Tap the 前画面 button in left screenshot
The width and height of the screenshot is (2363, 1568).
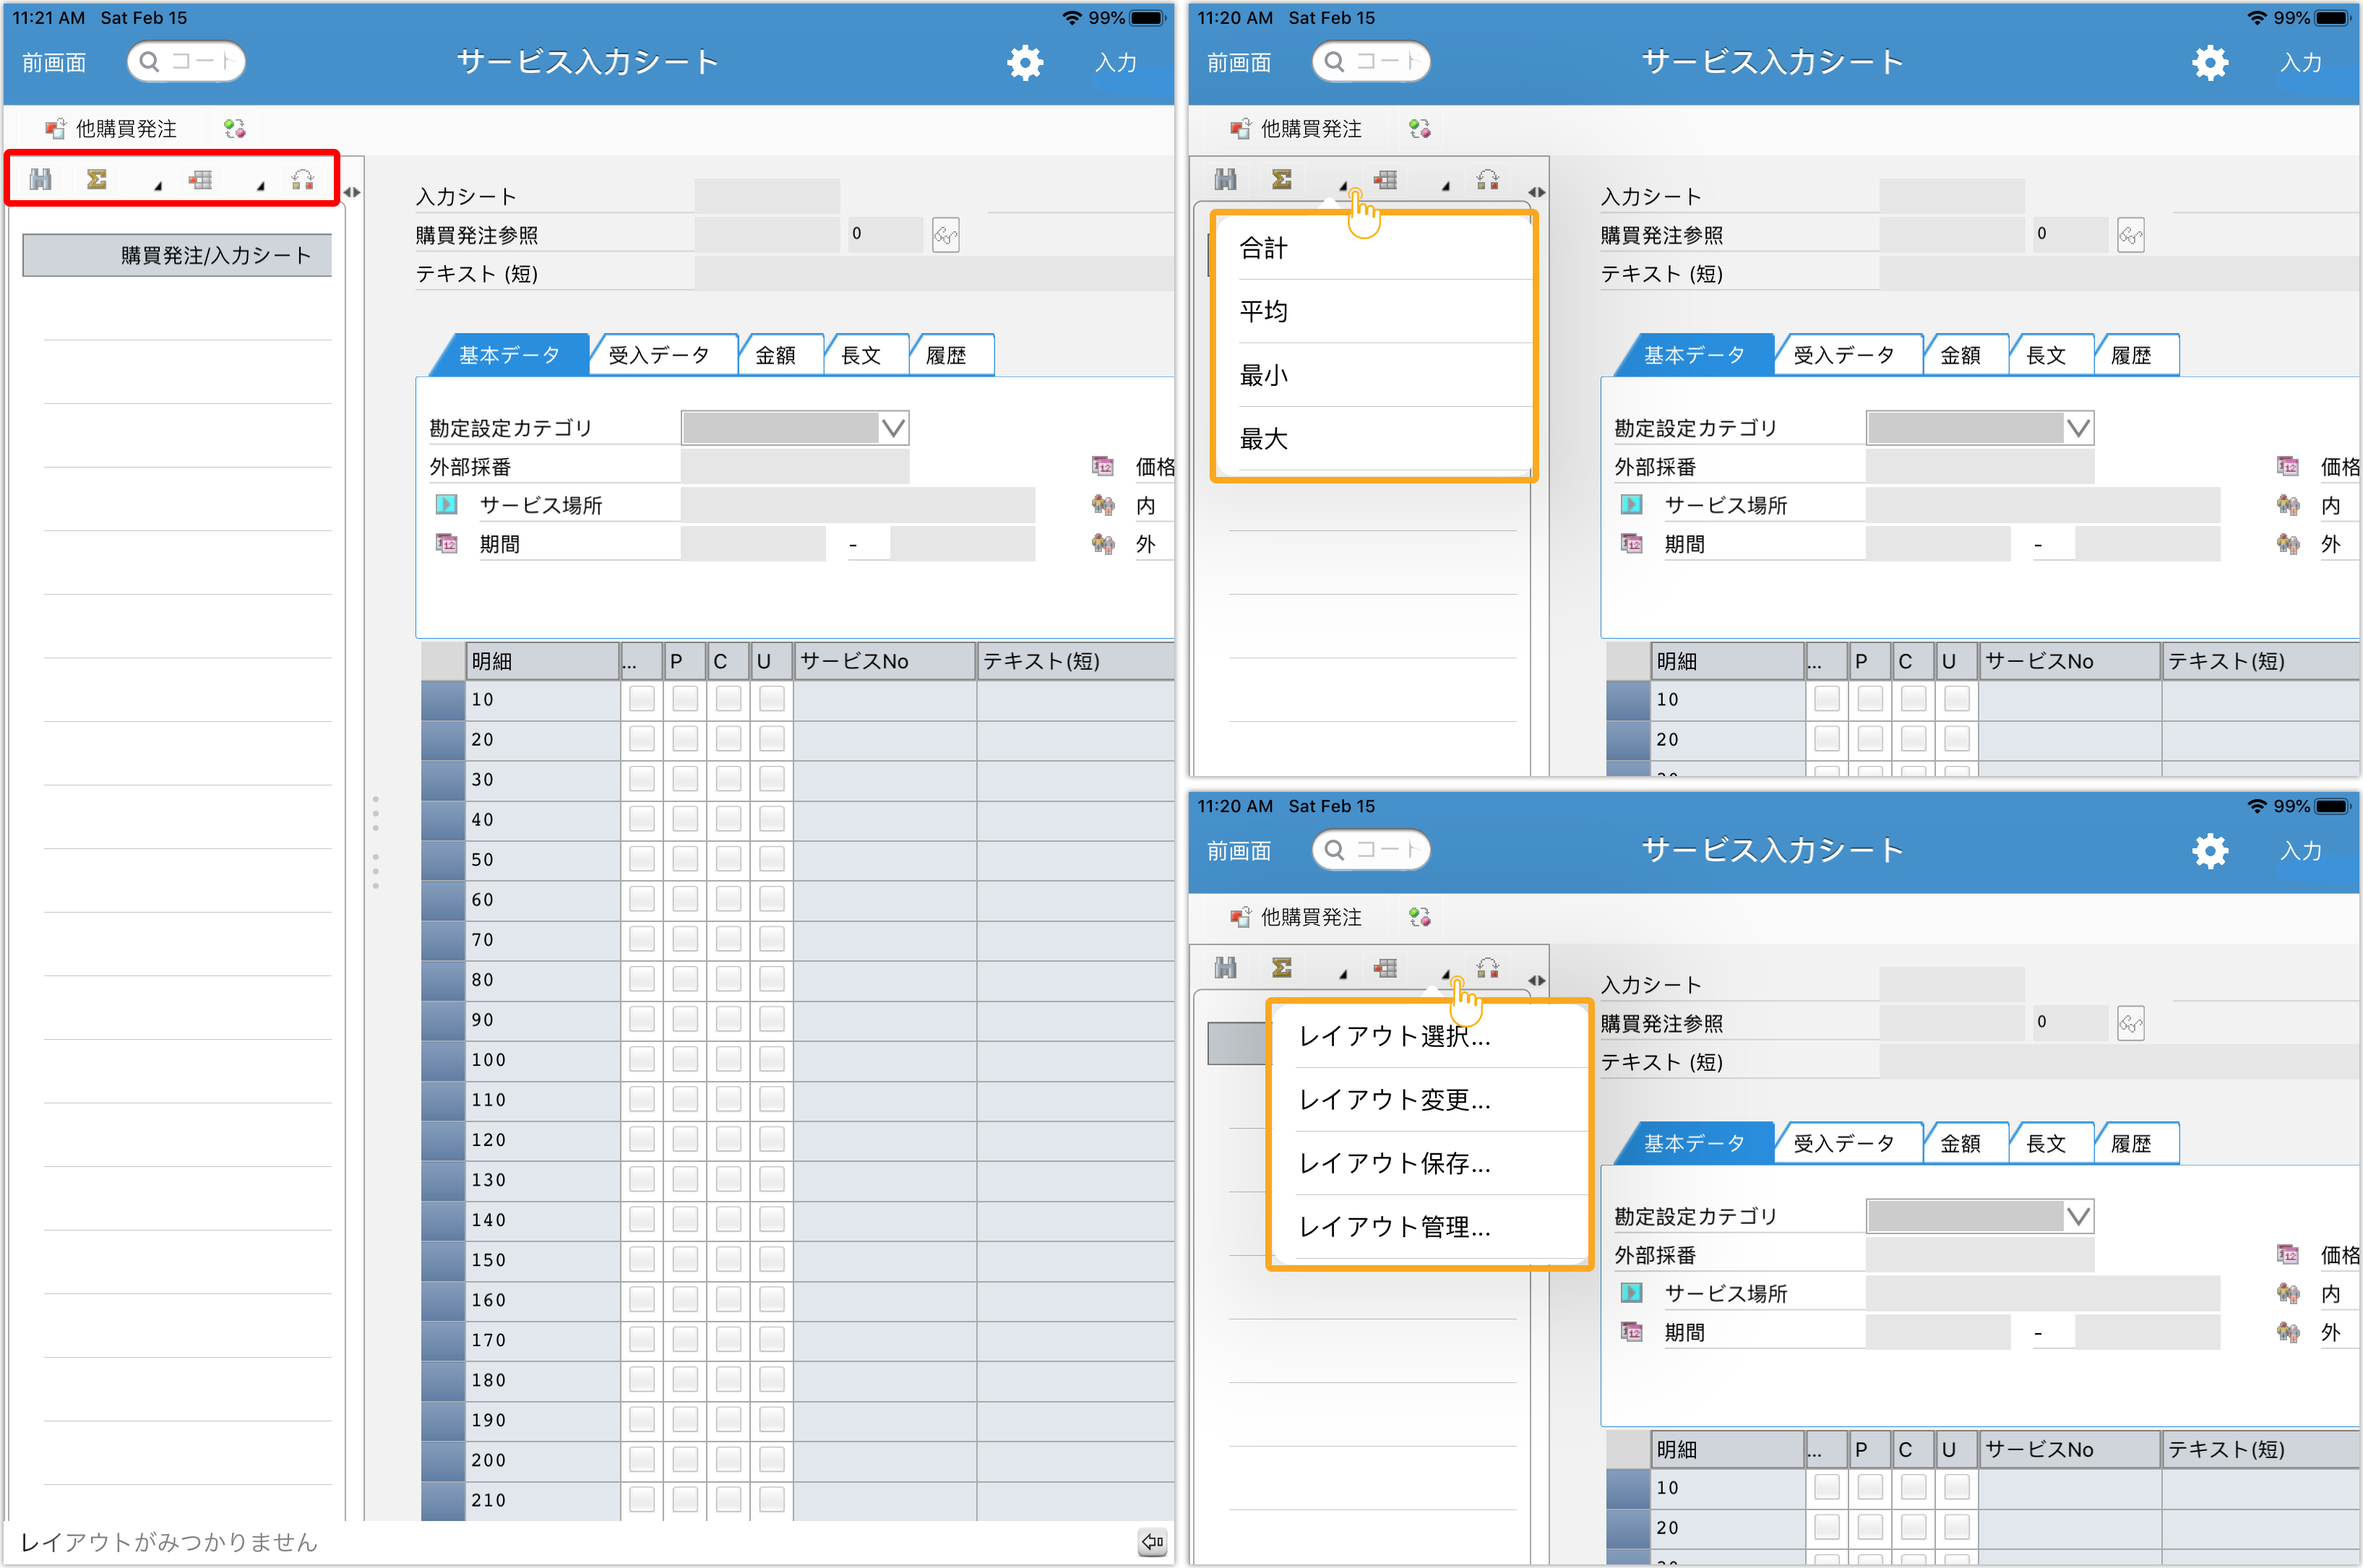[x=54, y=63]
